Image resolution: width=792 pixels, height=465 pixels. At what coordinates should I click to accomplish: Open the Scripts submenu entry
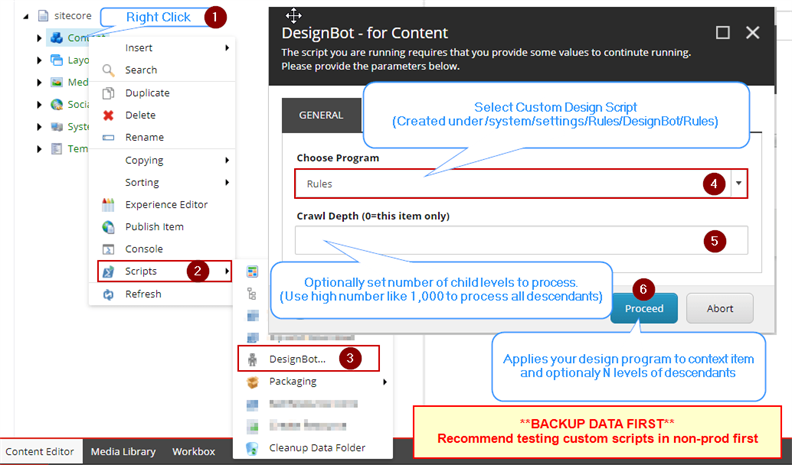pyautogui.click(x=165, y=271)
